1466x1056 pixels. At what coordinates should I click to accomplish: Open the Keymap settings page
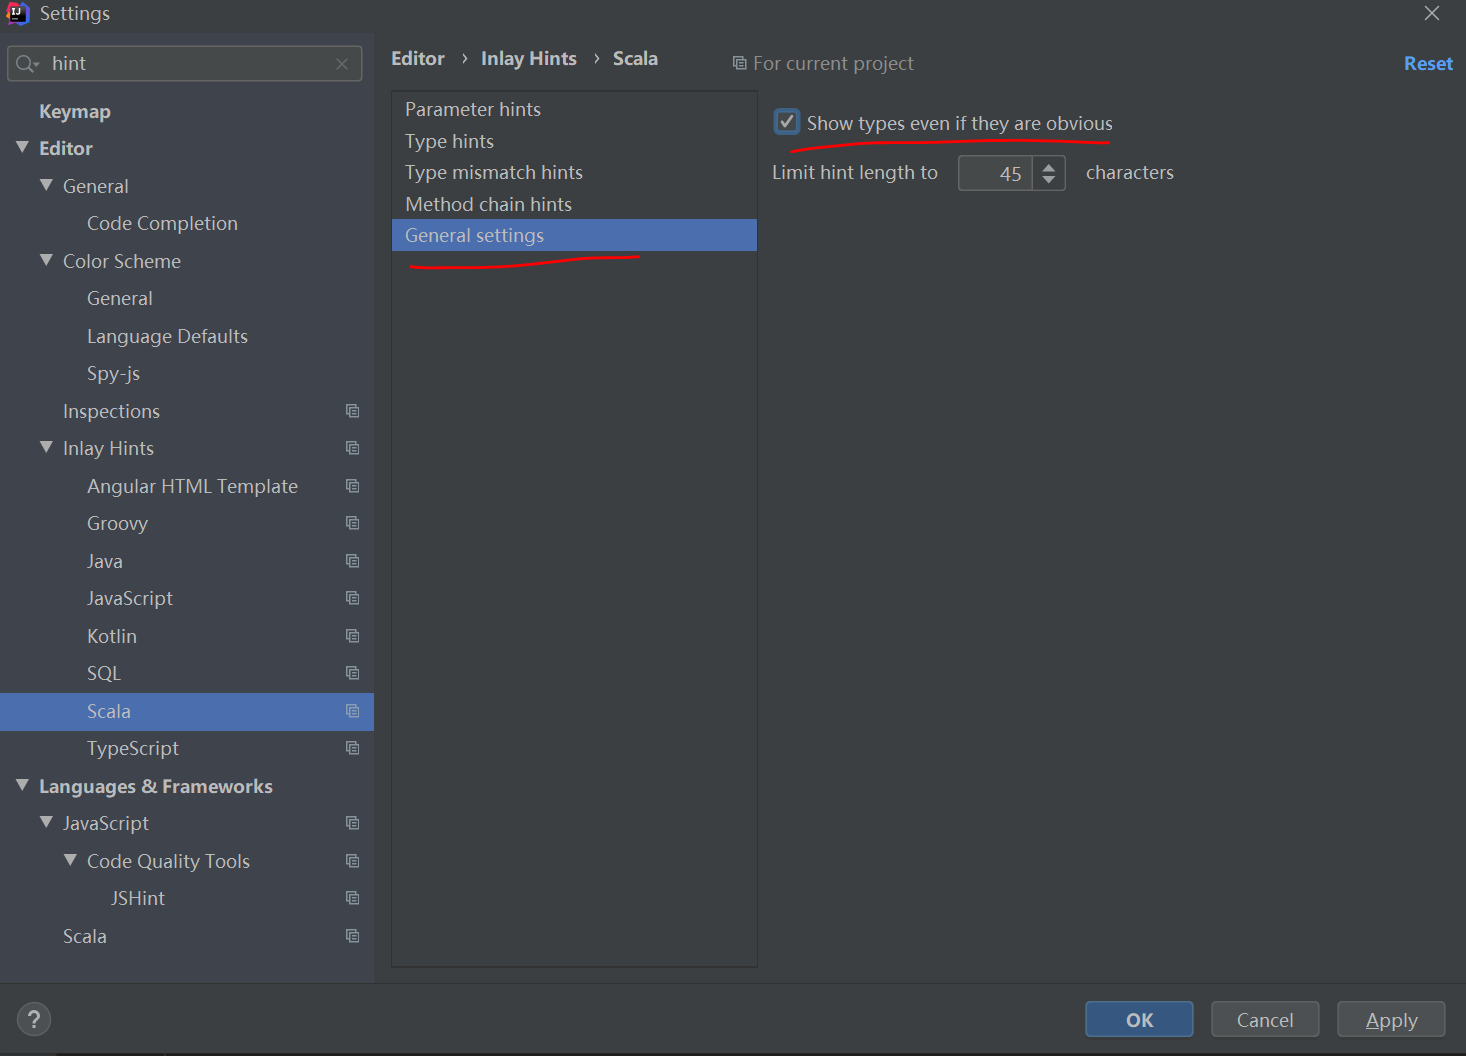[x=75, y=111]
